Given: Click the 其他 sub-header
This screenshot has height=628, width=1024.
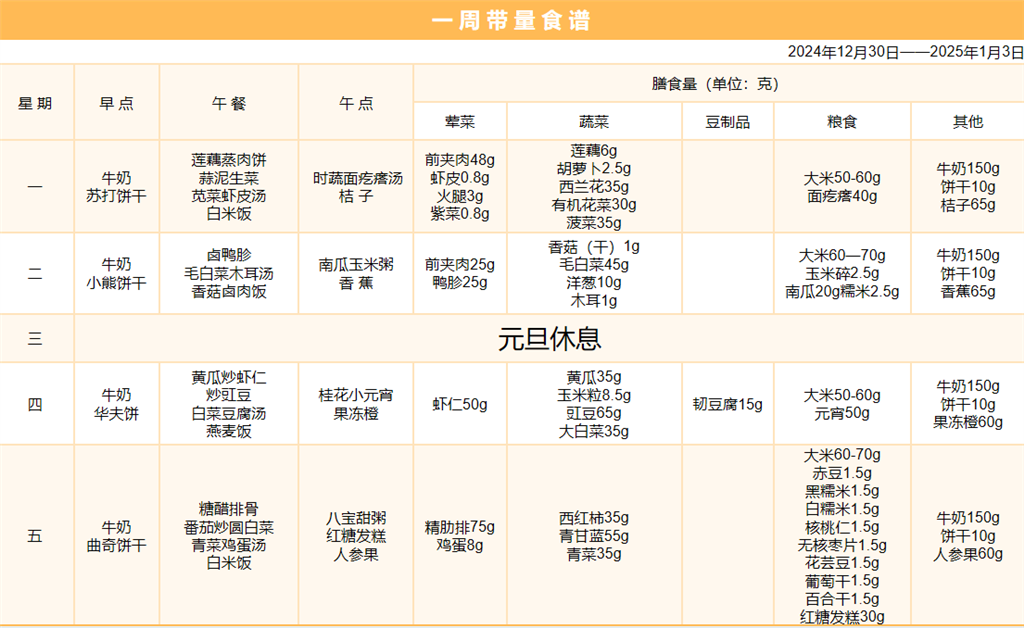Looking at the screenshot, I should tap(967, 121).
